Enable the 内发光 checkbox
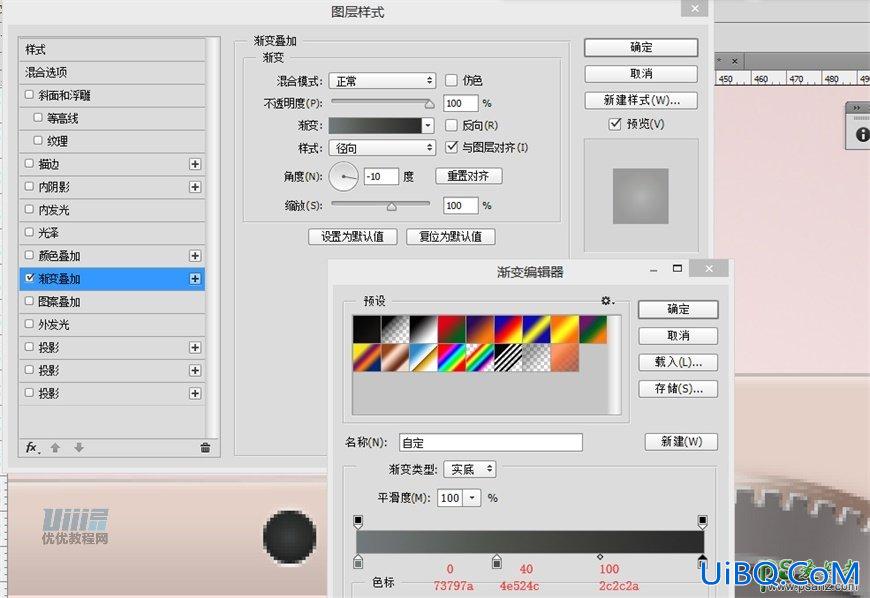The width and height of the screenshot is (870, 598). pos(29,210)
